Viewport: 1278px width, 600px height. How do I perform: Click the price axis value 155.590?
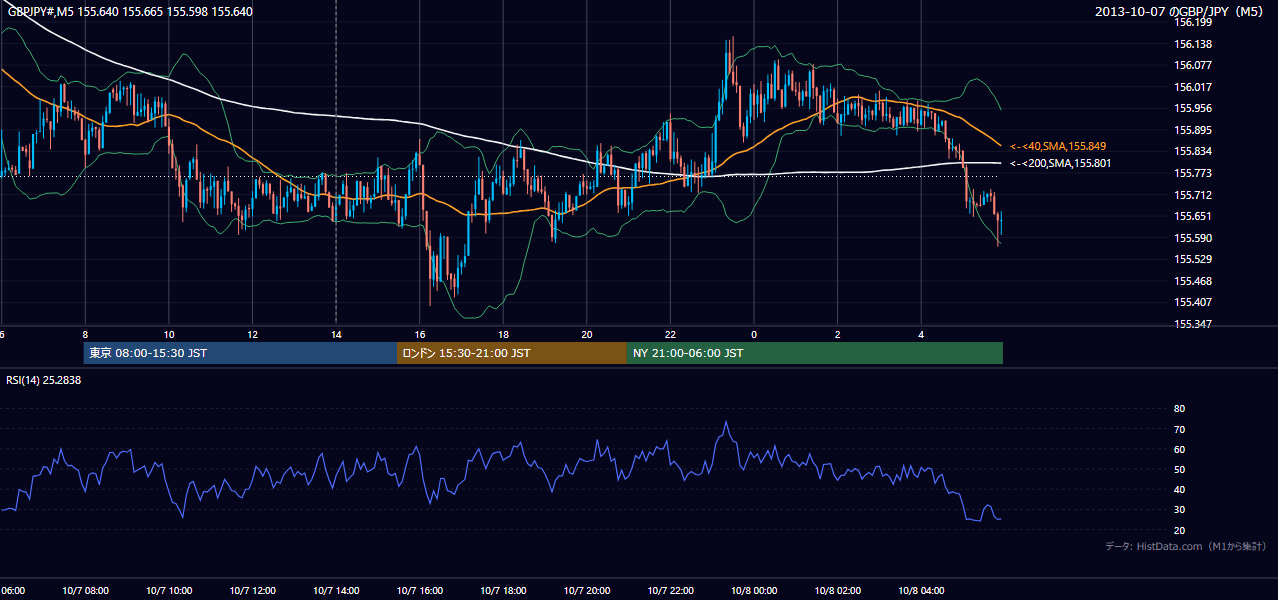1193,238
